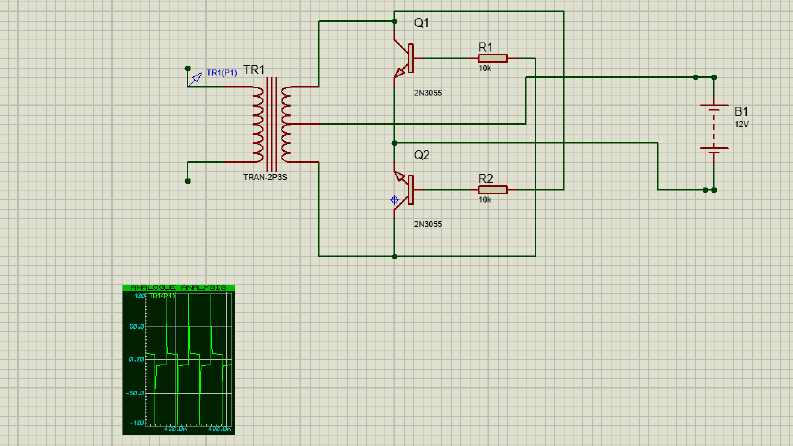Select the B1 reference label
This screenshot has height=446, width=793.
pyautogui.click(x=741, y=112)
